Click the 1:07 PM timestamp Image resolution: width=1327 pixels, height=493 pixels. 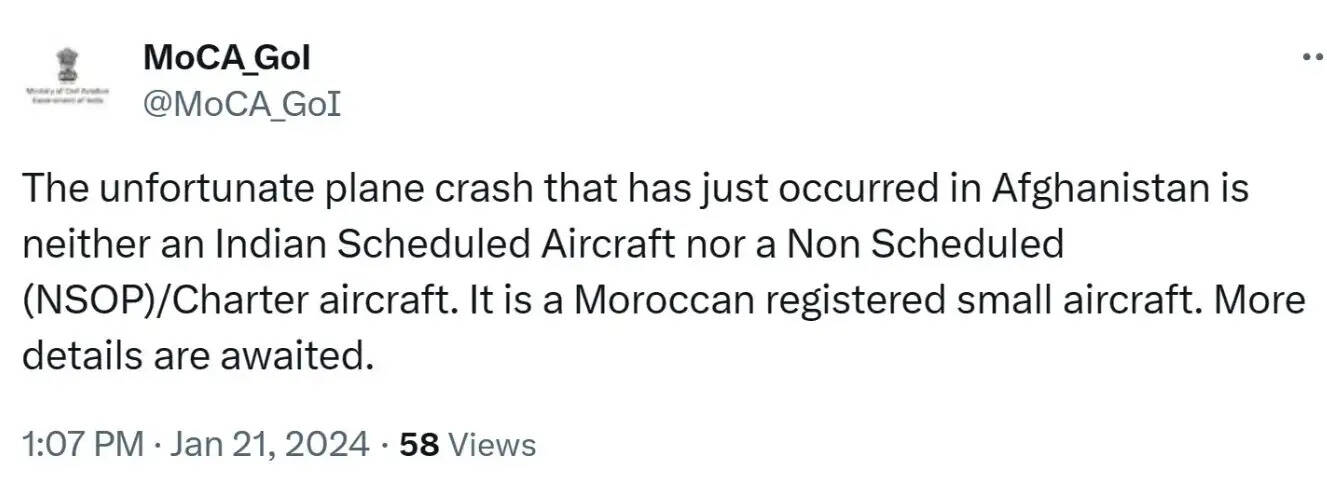coord(82,444)
